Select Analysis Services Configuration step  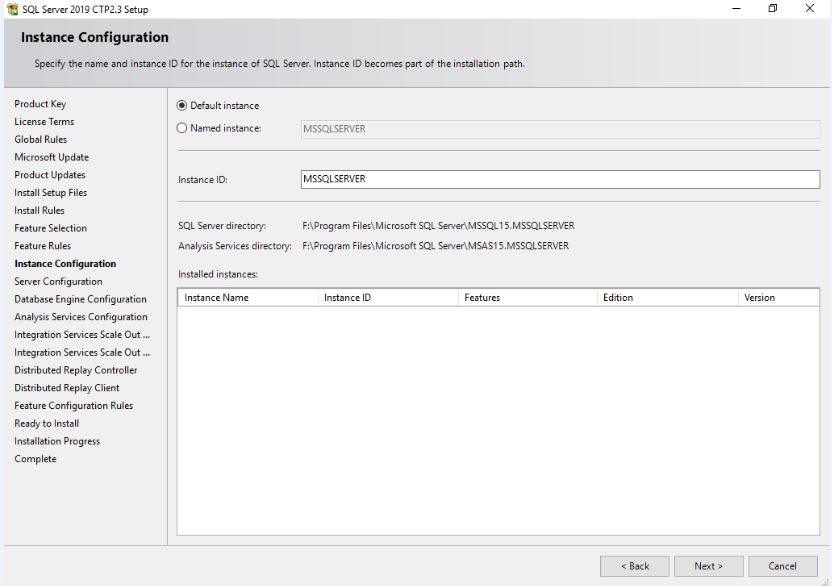point(81,317)
